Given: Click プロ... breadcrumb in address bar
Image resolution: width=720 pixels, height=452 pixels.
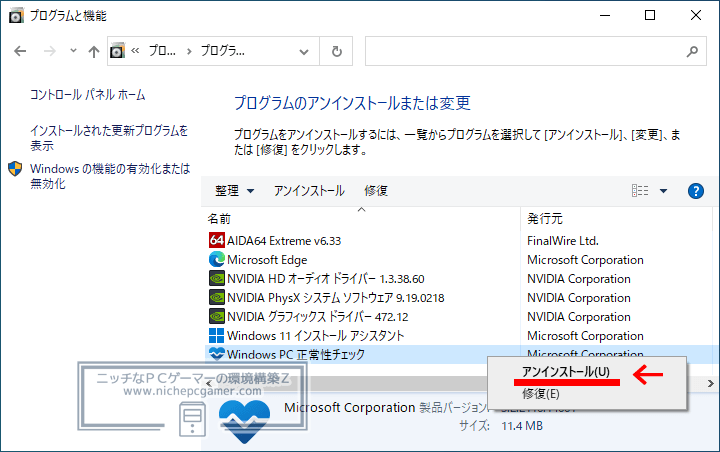Looking at the screenshot, I should pos(162,51).
